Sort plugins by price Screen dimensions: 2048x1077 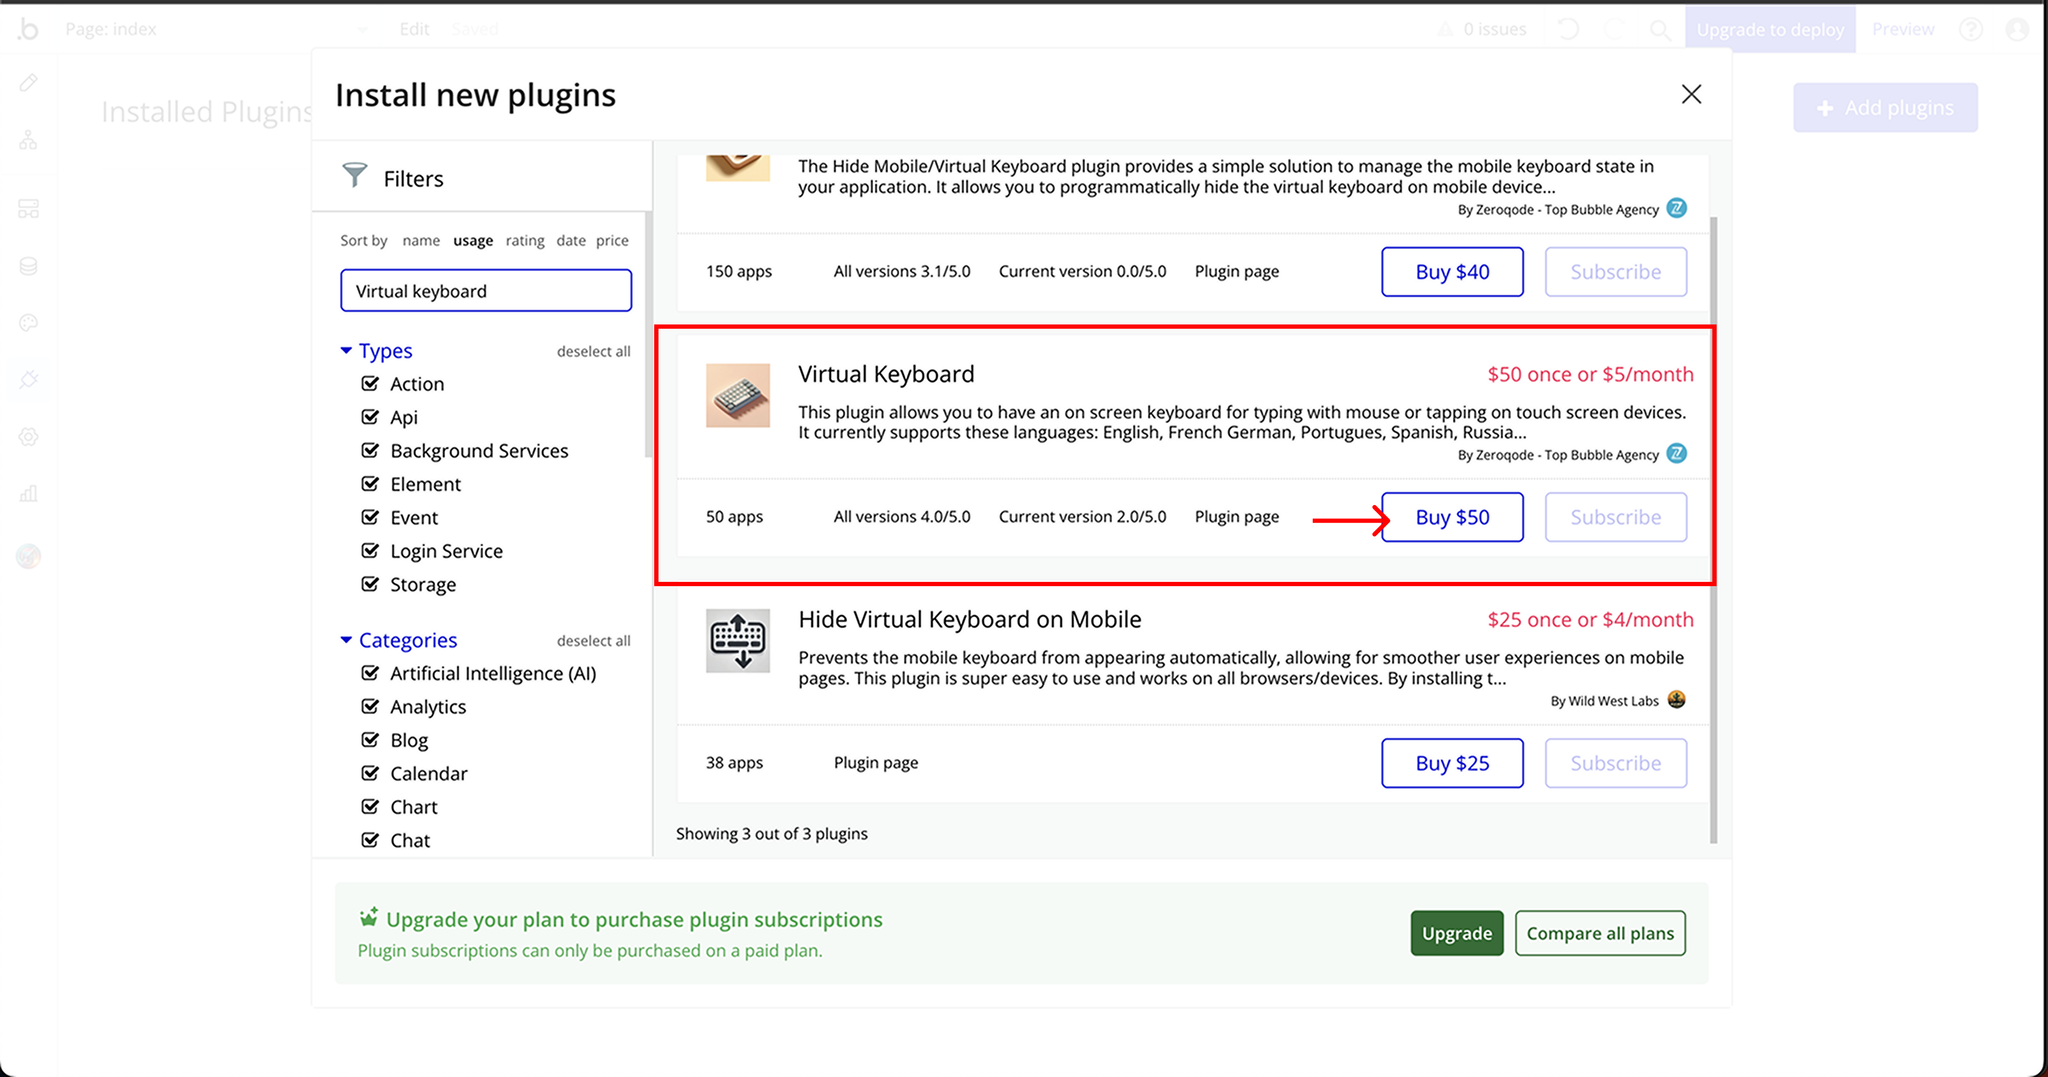tap(612, 241)
